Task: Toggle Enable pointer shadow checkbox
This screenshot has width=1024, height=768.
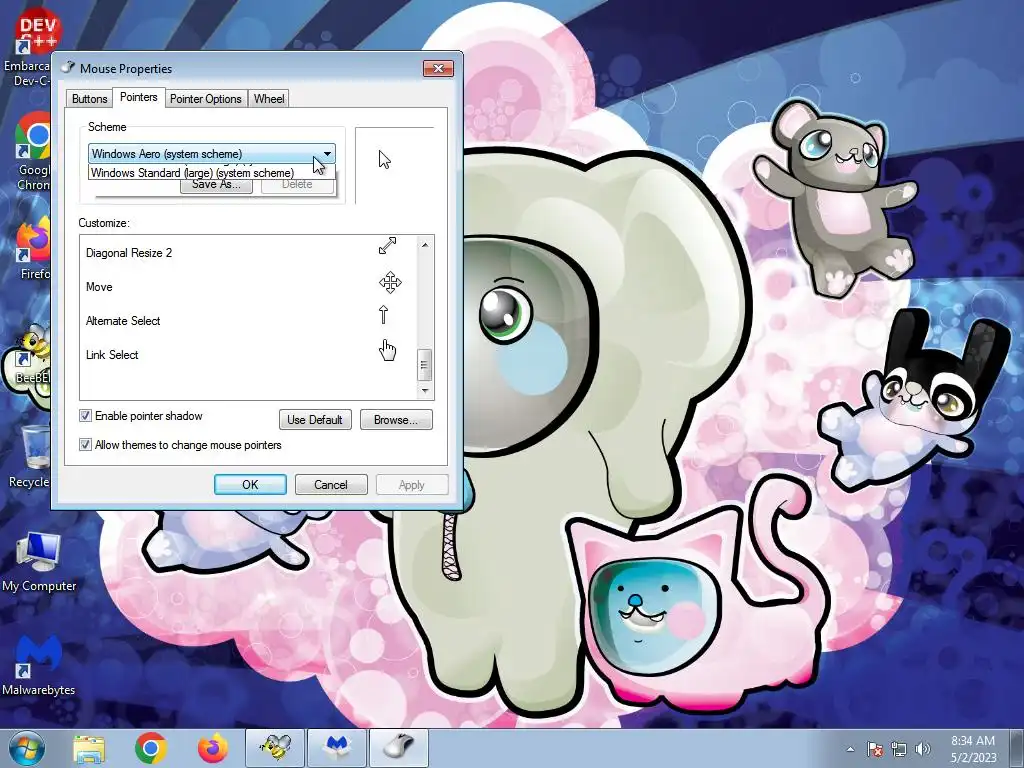Action: [x=86, y=416]
